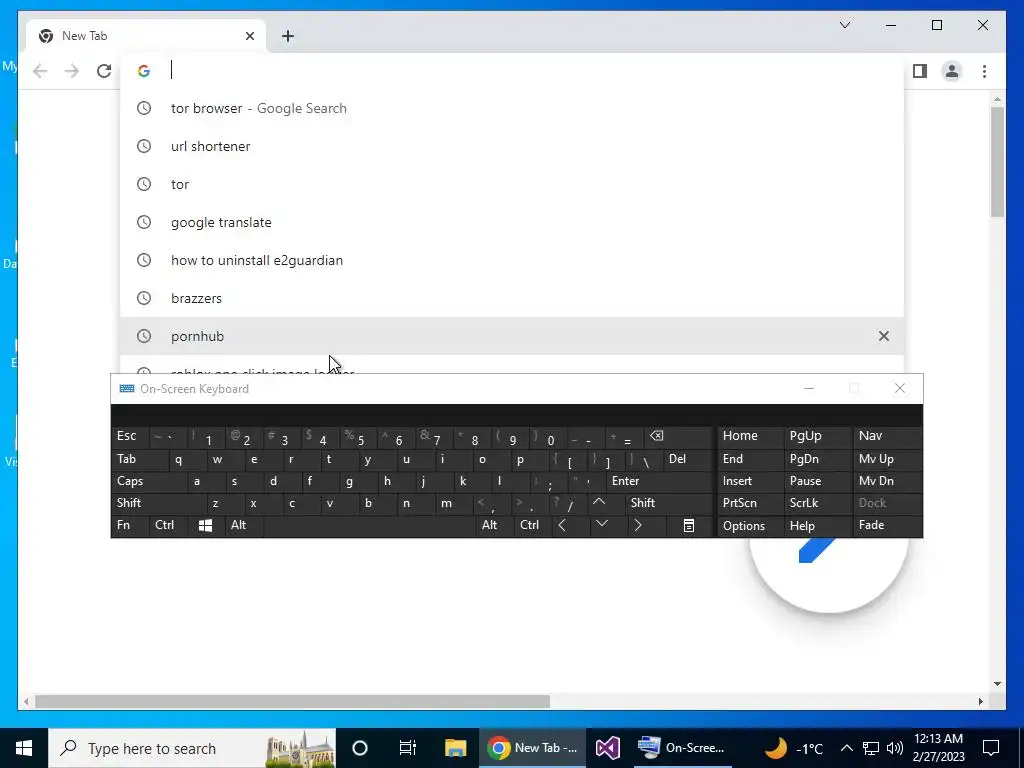Select 'how to uninstall e2guardian' suggestion
This screenshot has width=1024, height=768.
512,260
